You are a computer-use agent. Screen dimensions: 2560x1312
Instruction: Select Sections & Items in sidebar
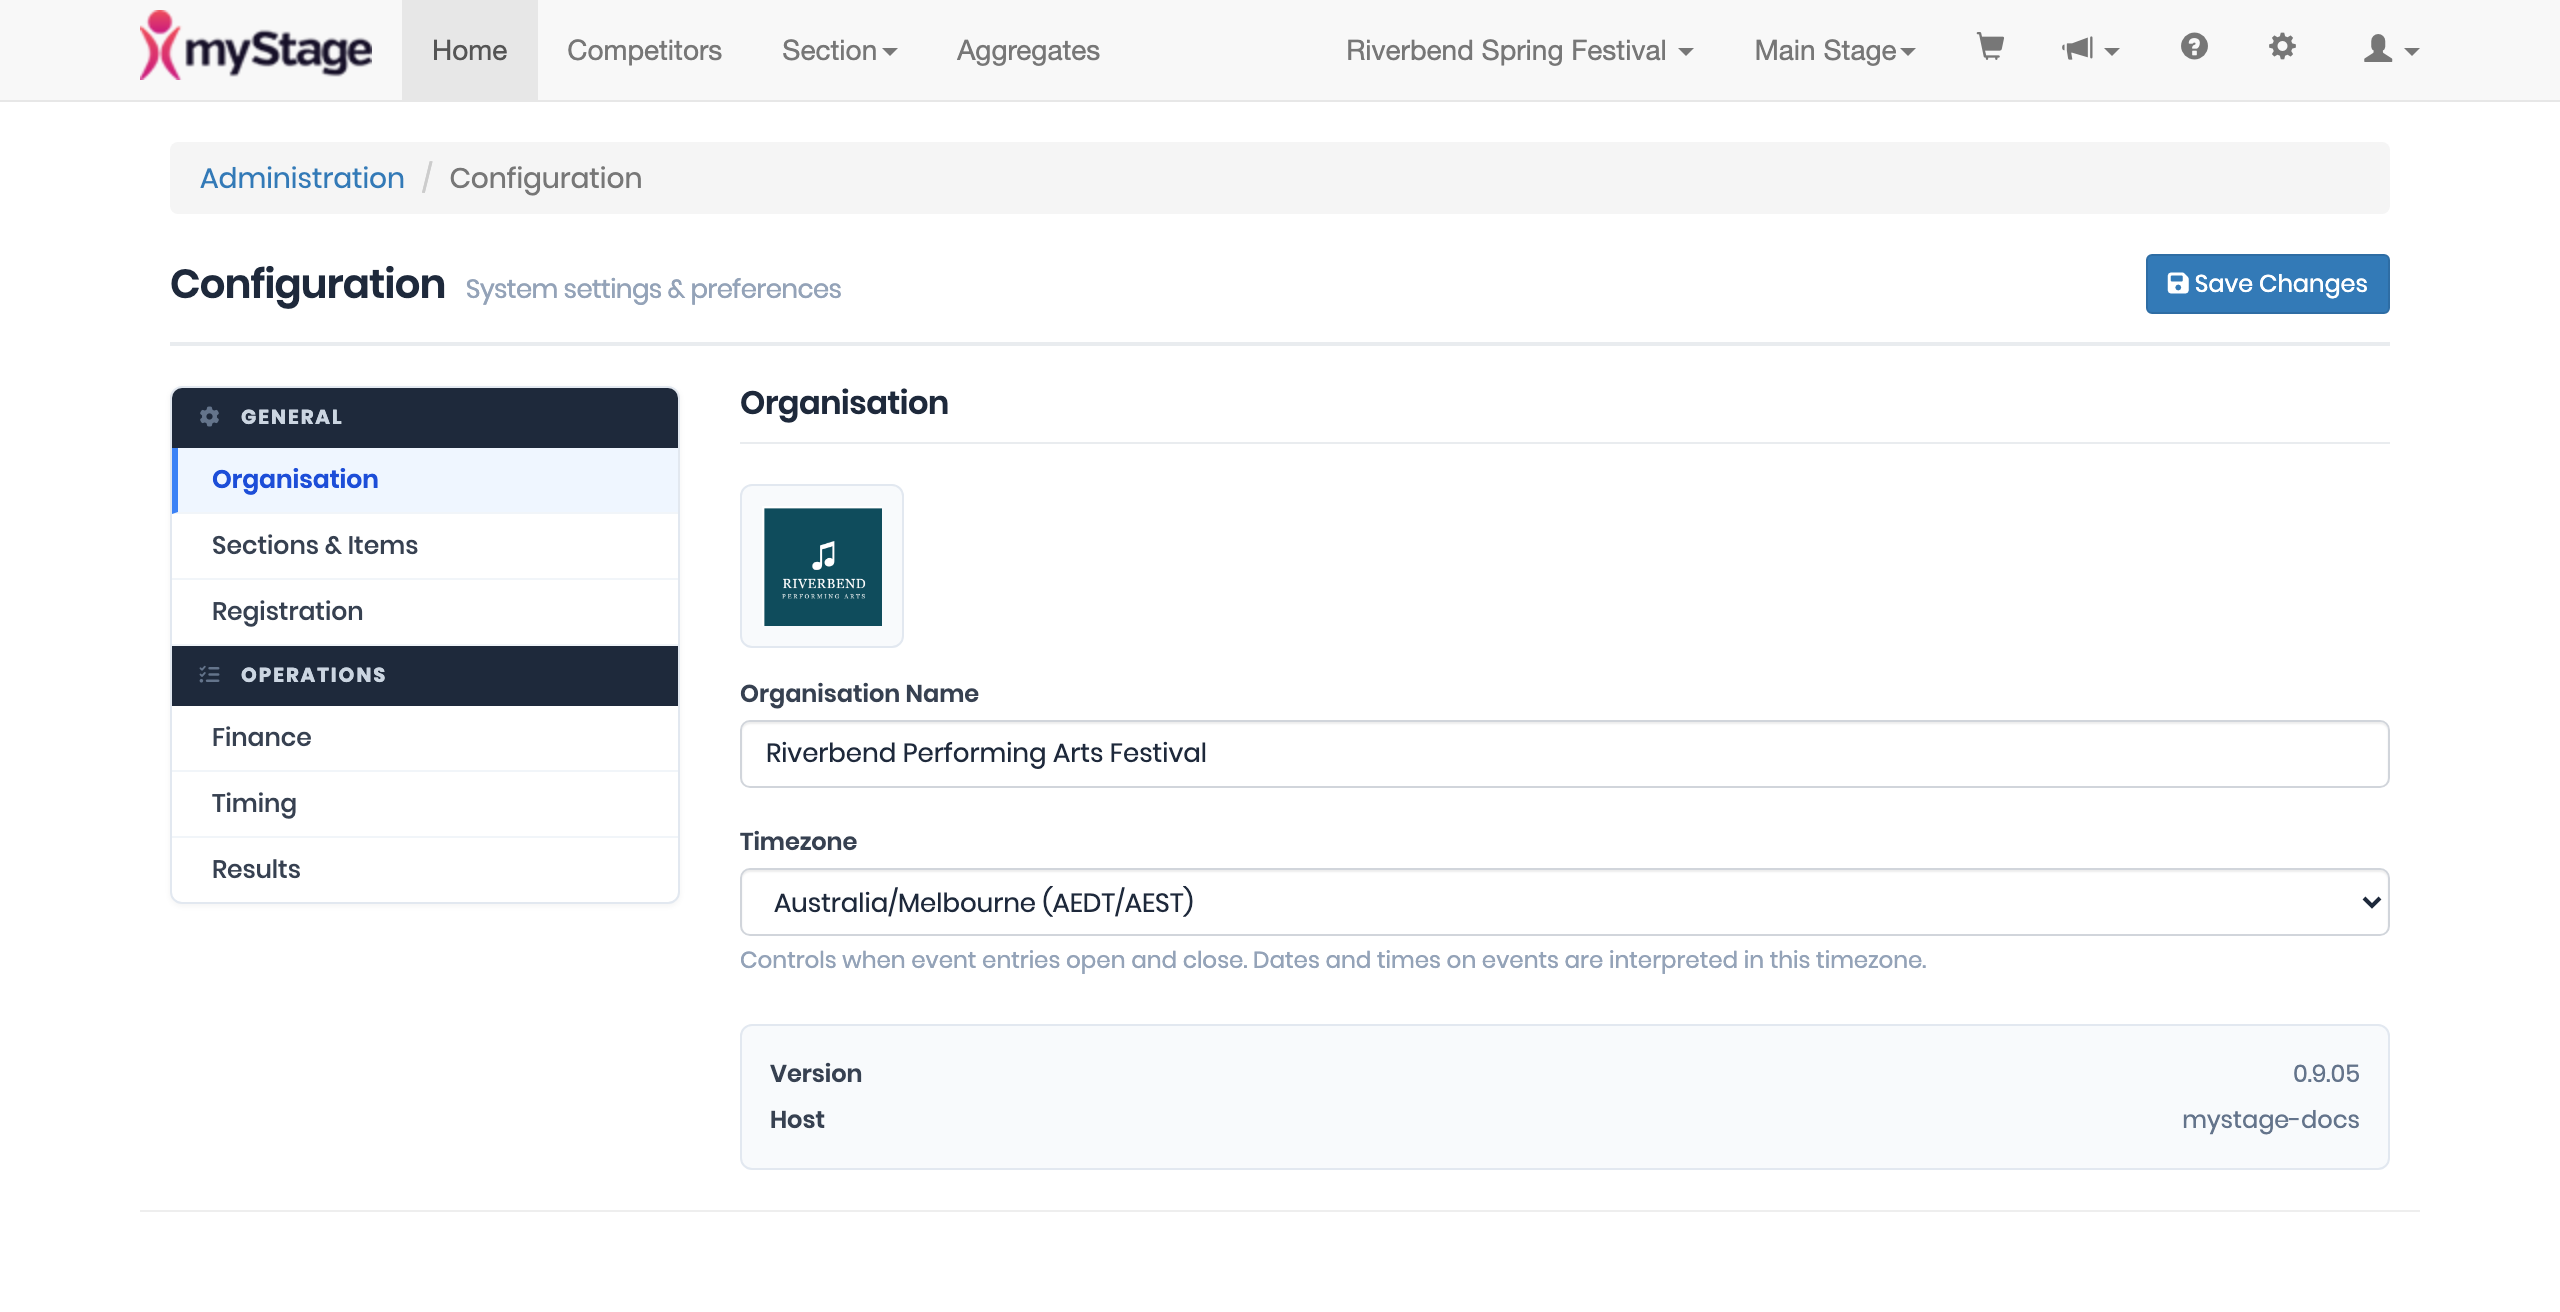pos(425,546)
